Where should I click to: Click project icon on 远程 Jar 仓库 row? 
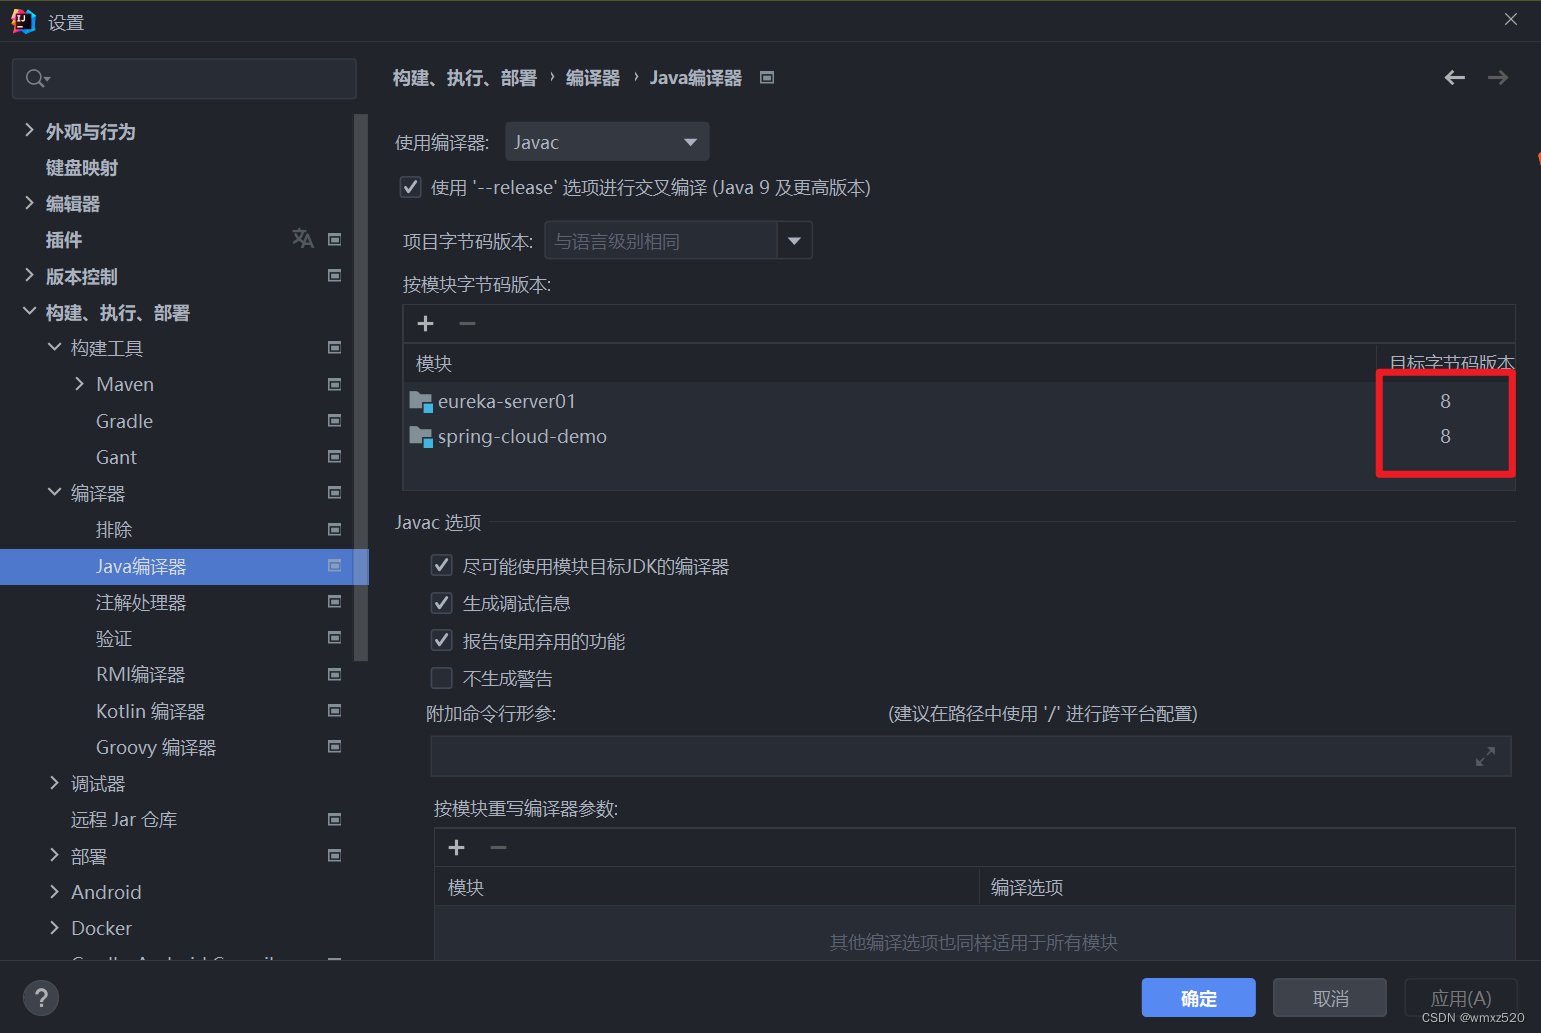pos(335,819)
